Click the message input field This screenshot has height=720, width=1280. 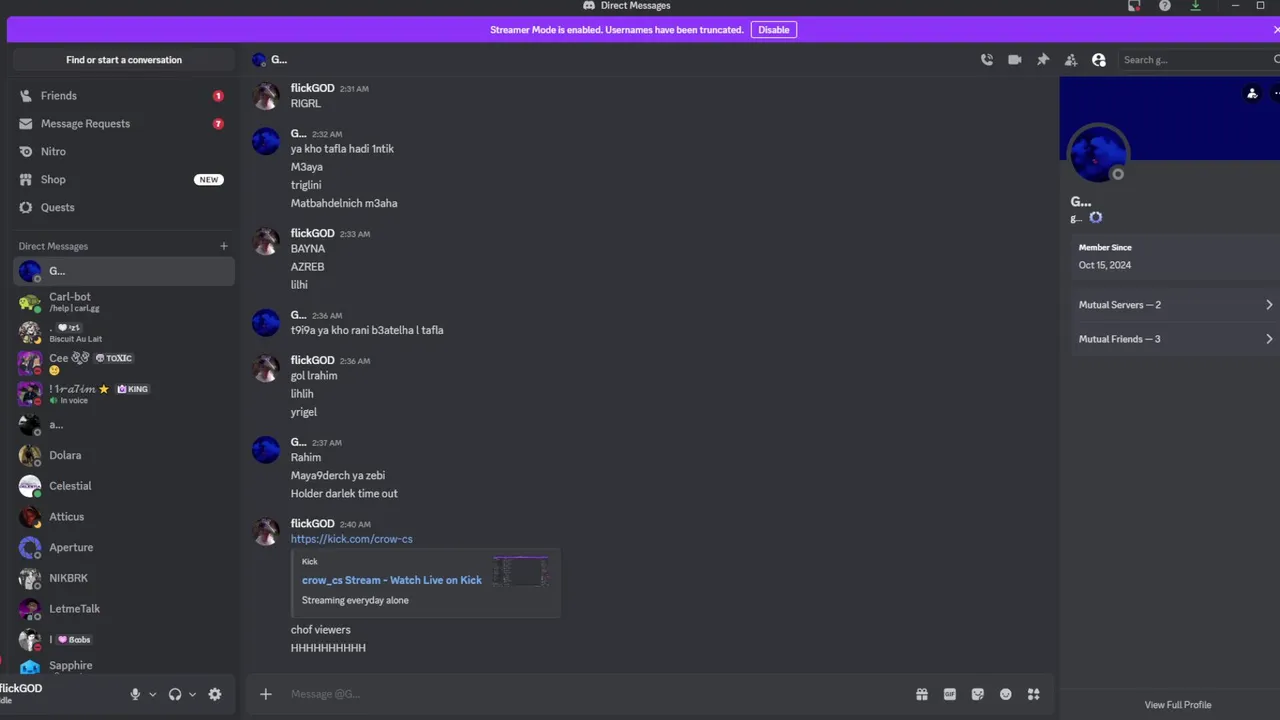tap(590, 694)
